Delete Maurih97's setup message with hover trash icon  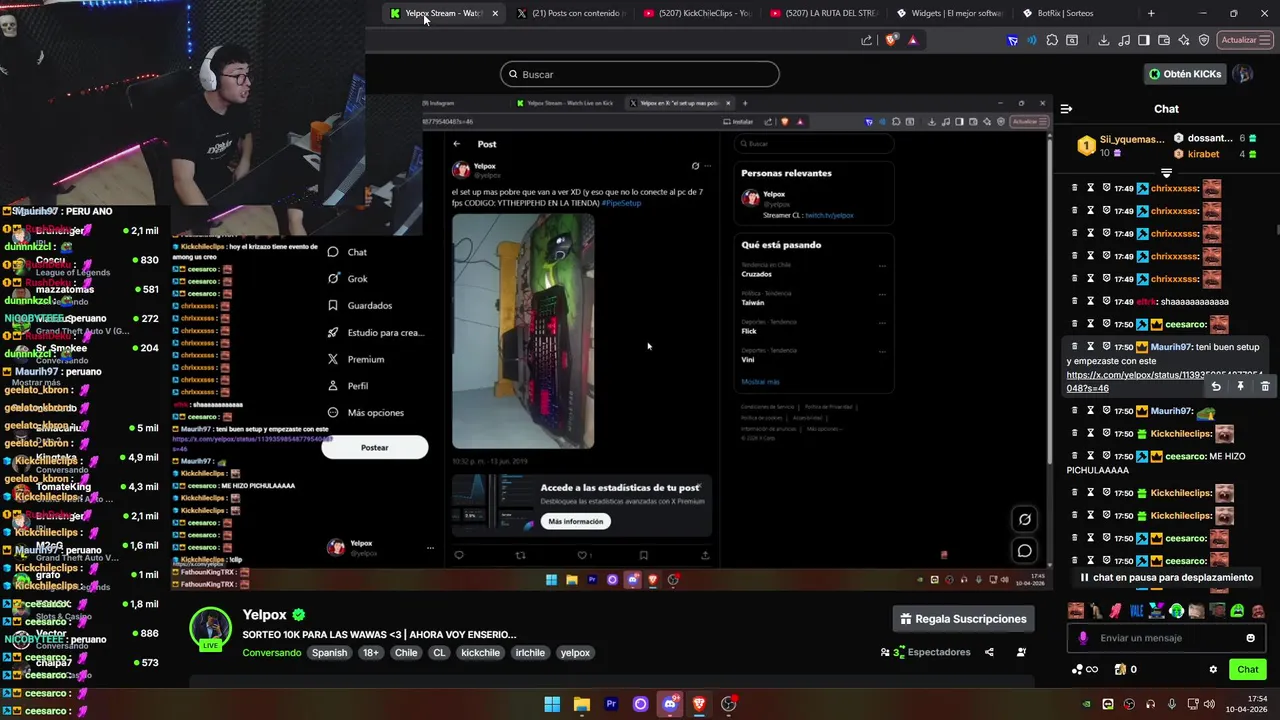[x=1265, y=386]
